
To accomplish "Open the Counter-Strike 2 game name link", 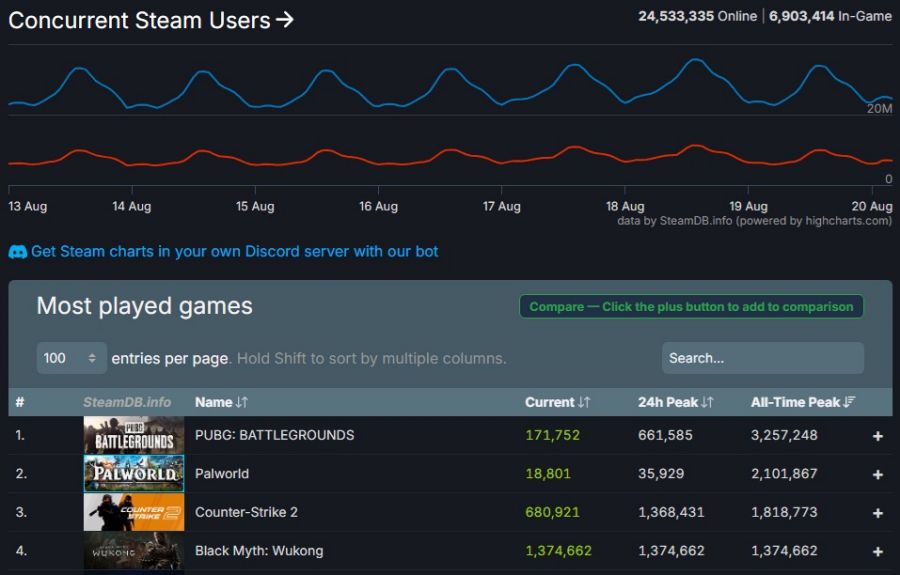I will tap(246, 512).
